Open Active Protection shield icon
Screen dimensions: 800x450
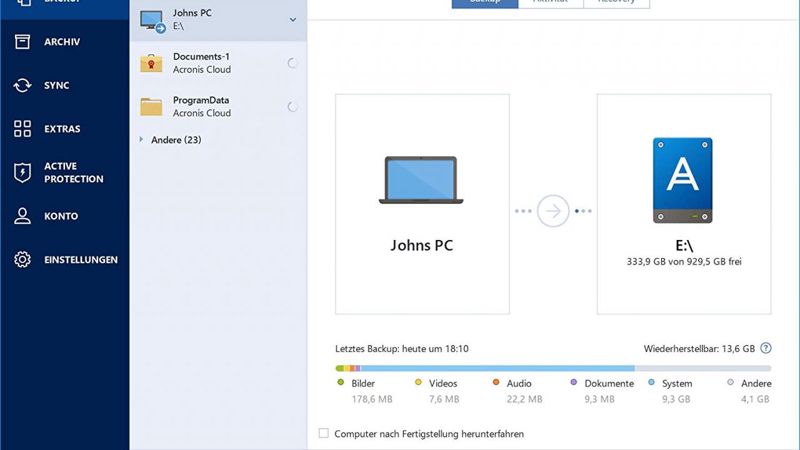click(22, 172)
